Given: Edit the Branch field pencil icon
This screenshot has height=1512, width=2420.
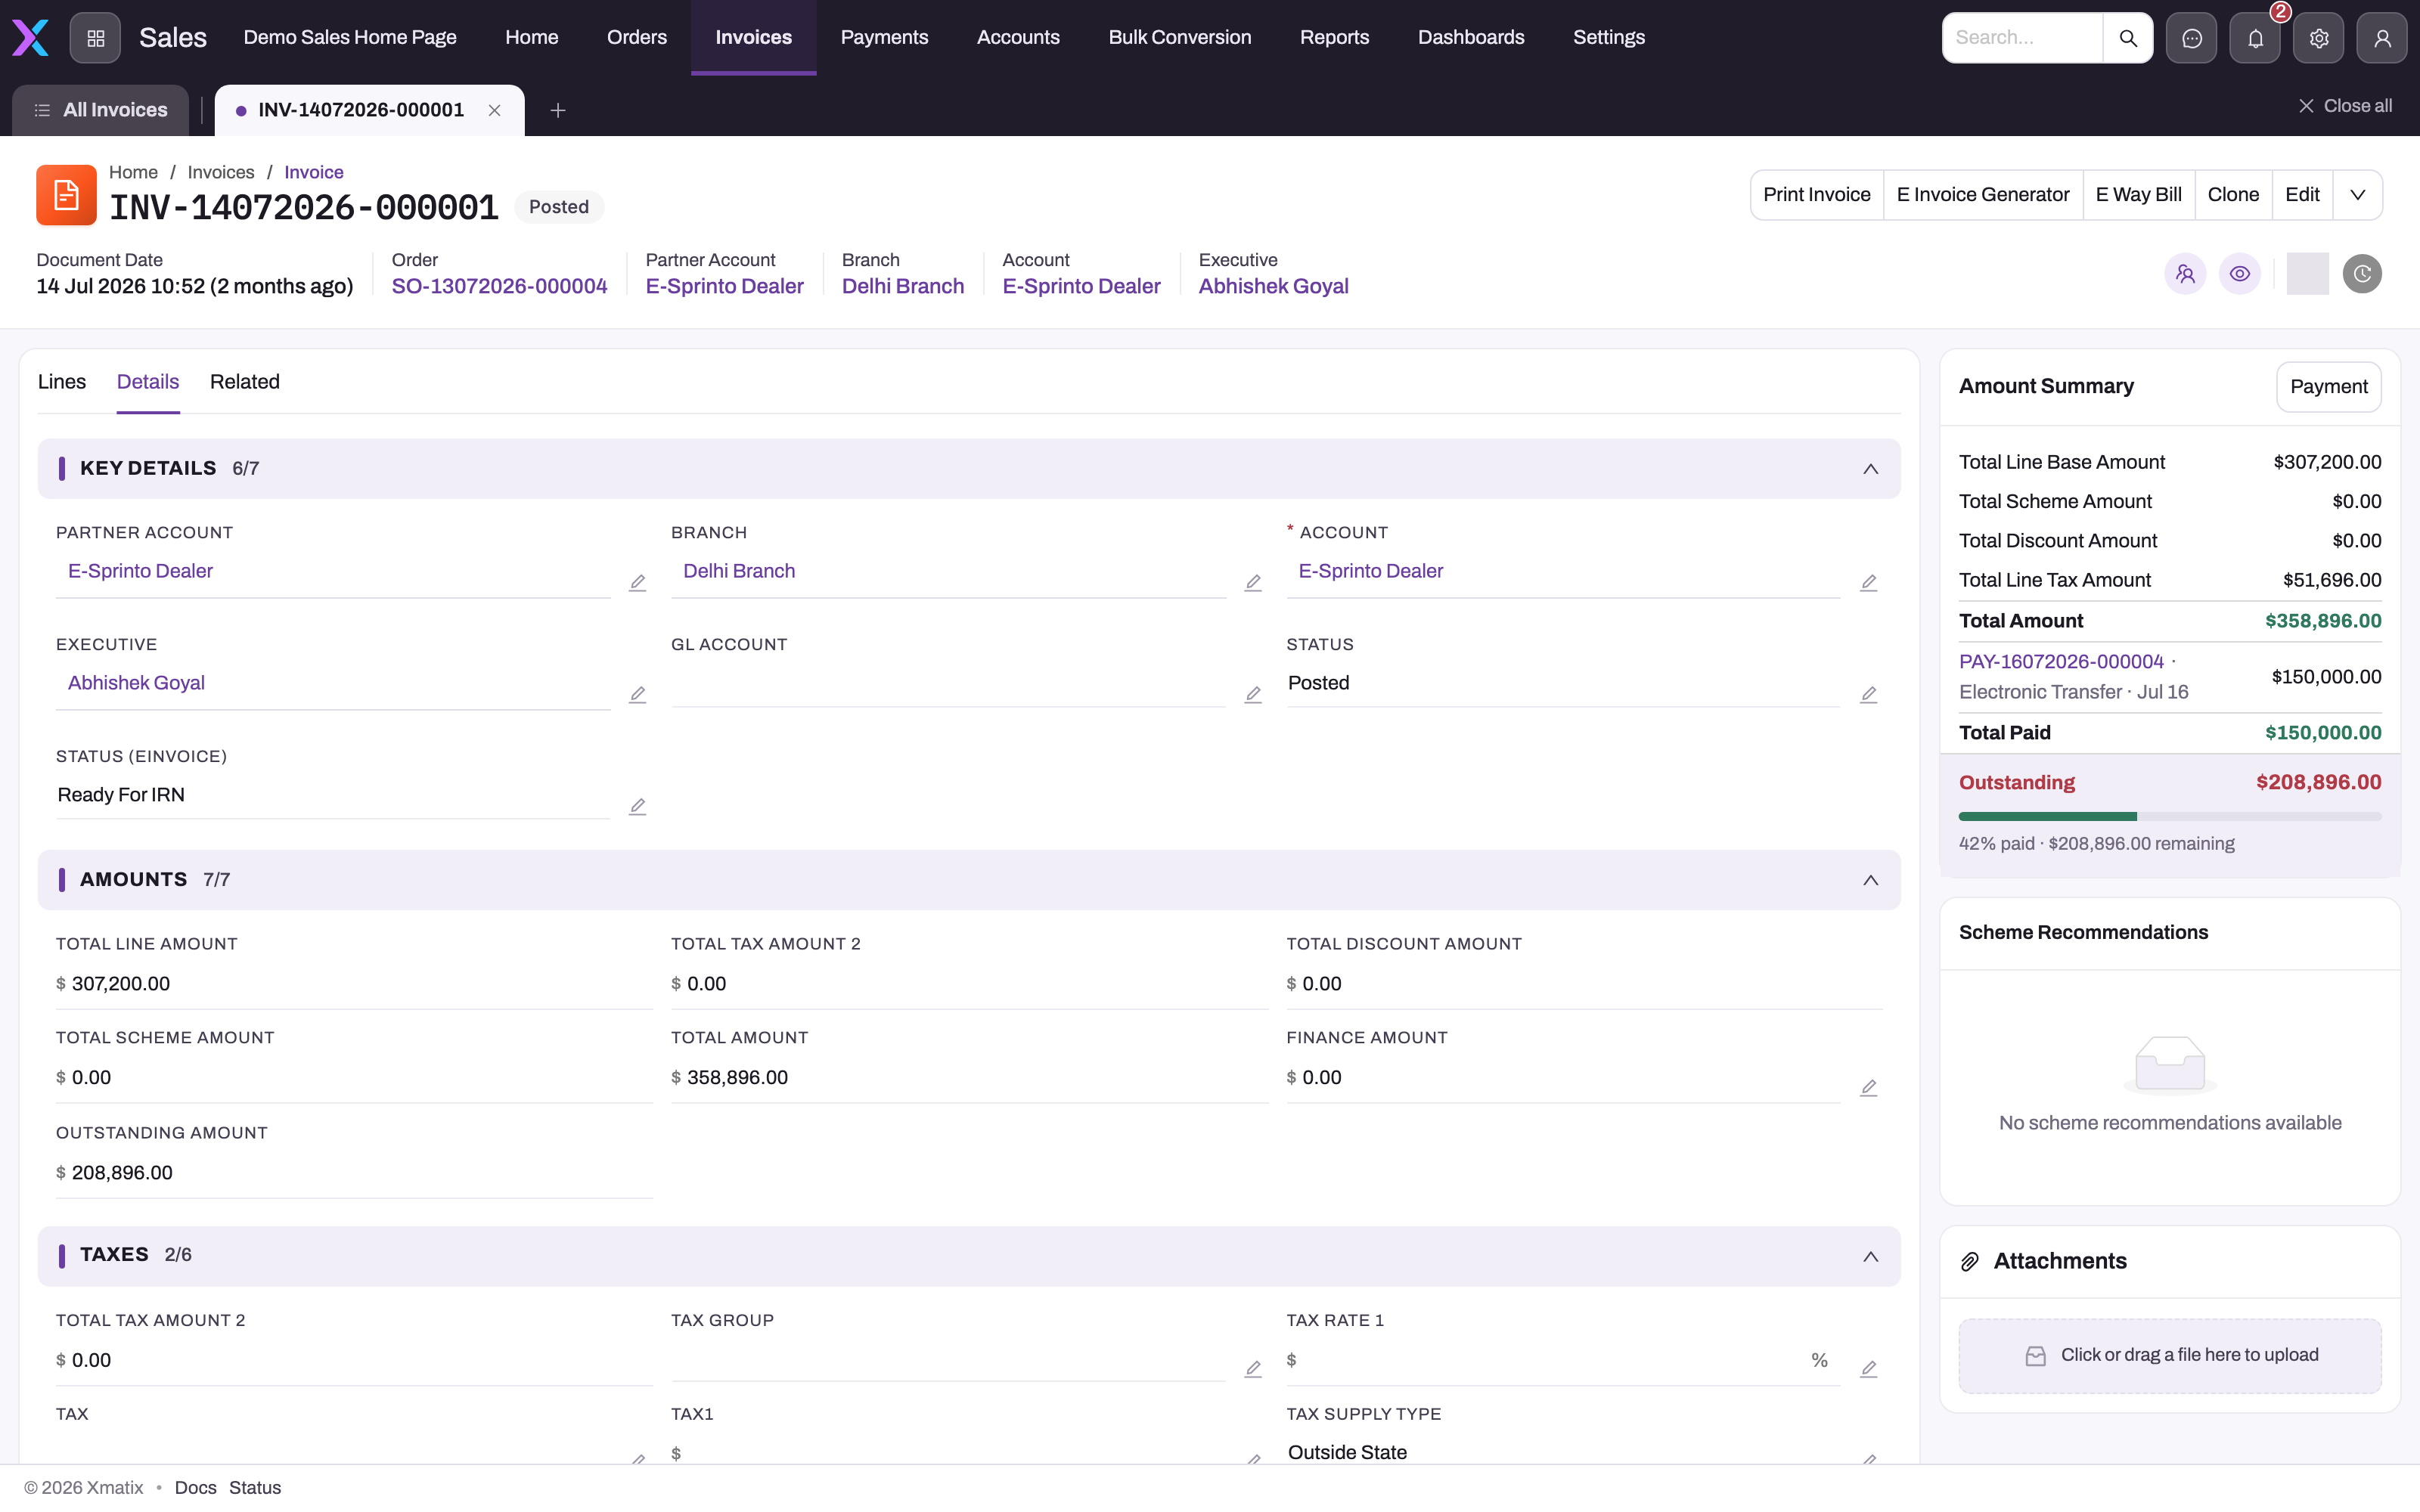Looking at the screenshot, I should [1253, 583].
